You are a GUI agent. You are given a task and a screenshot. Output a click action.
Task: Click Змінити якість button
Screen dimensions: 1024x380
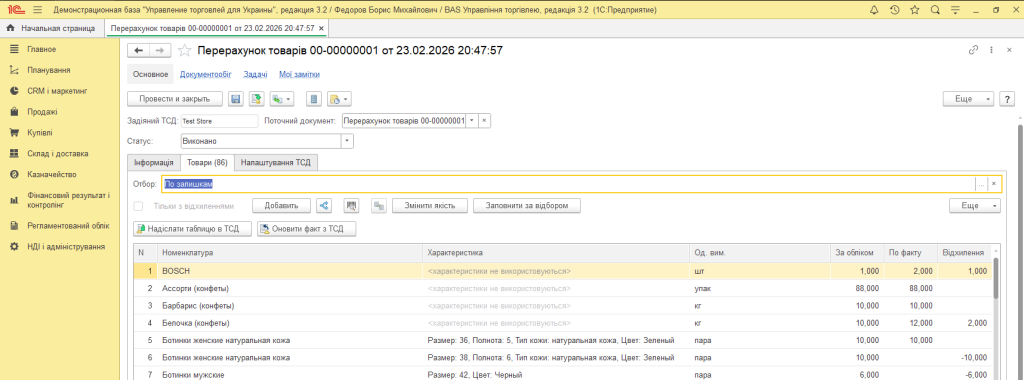click(430, 206)
